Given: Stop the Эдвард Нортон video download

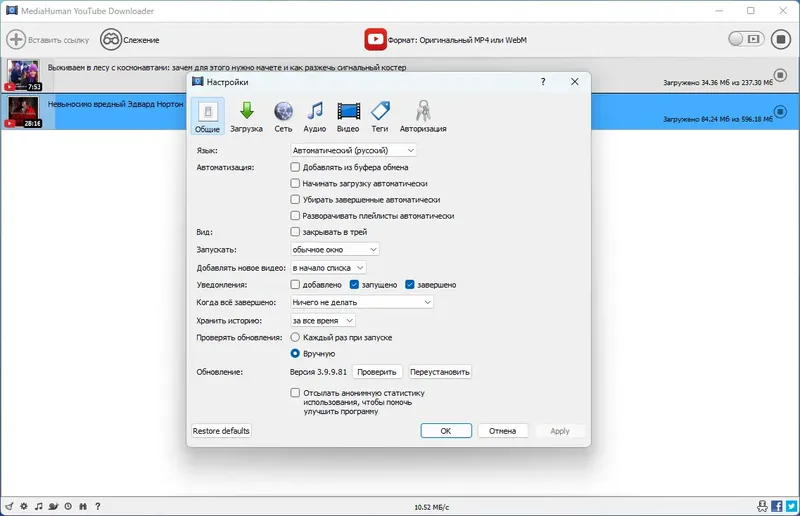Looking at the screenshot, I should (x=780, y=111).
